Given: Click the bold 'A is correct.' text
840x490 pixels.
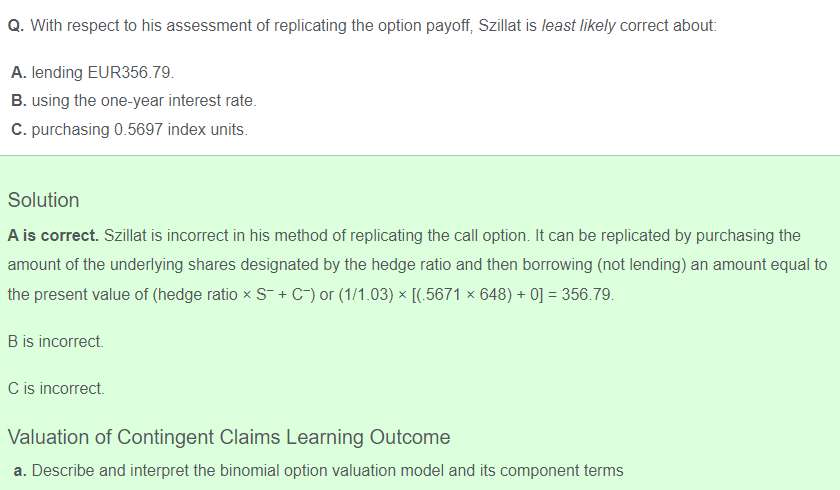Looking at the screenshot, I should [x=53, y=236].
